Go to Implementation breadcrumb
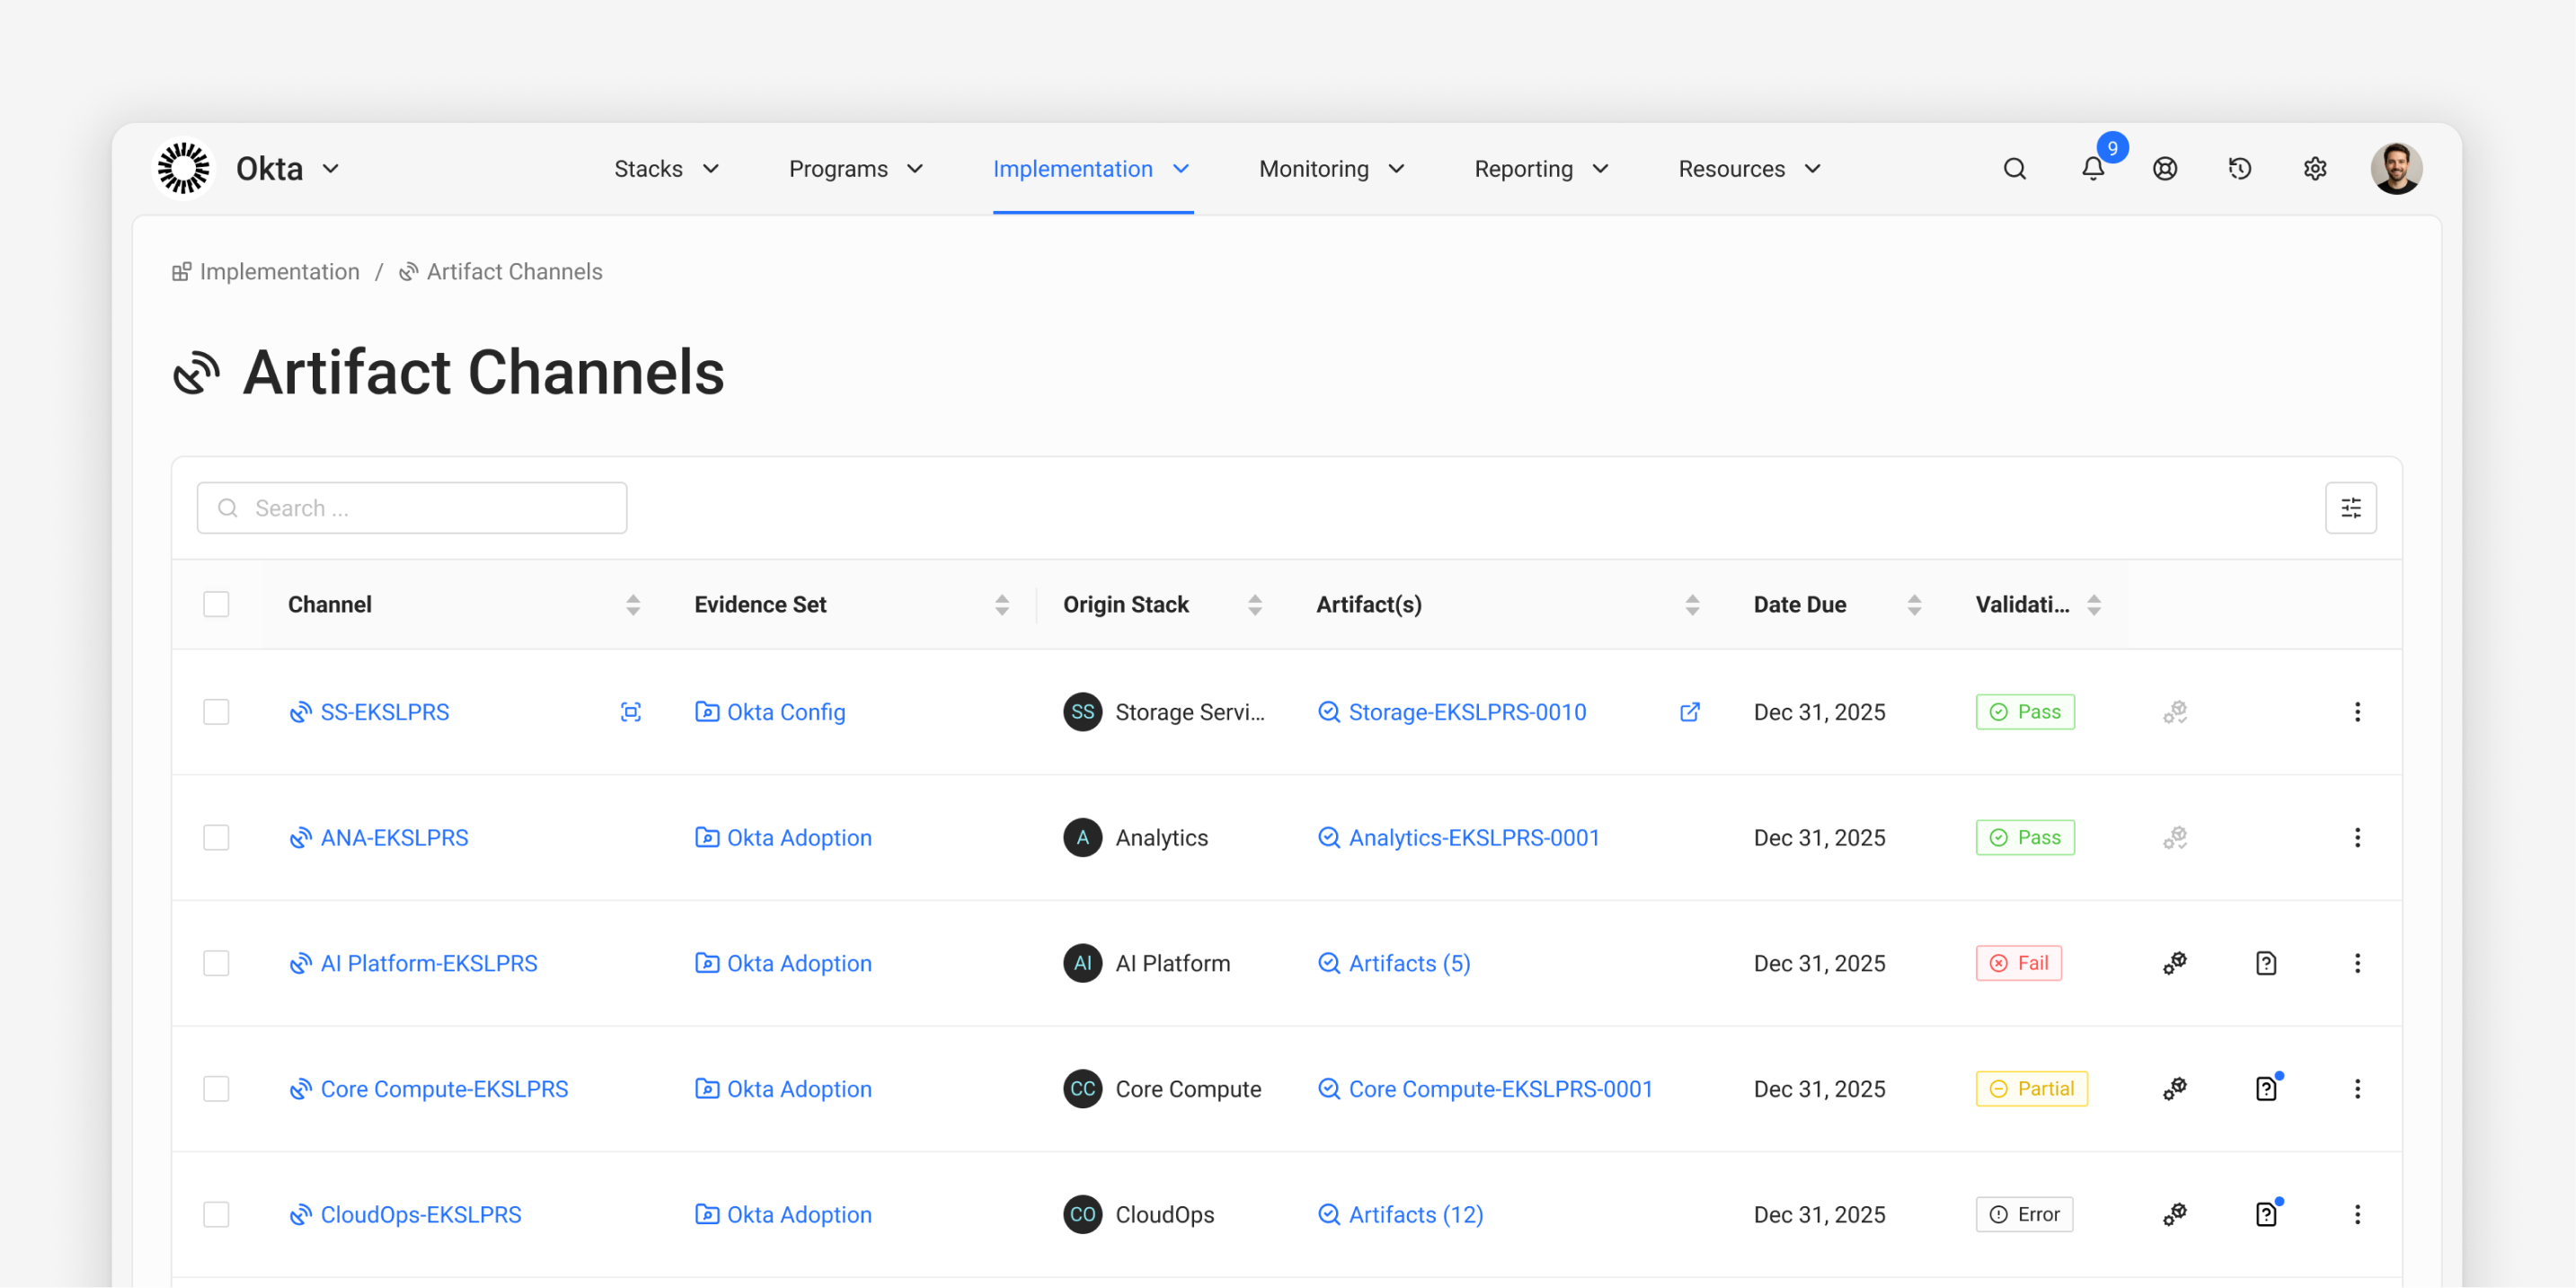 (280, 272)
